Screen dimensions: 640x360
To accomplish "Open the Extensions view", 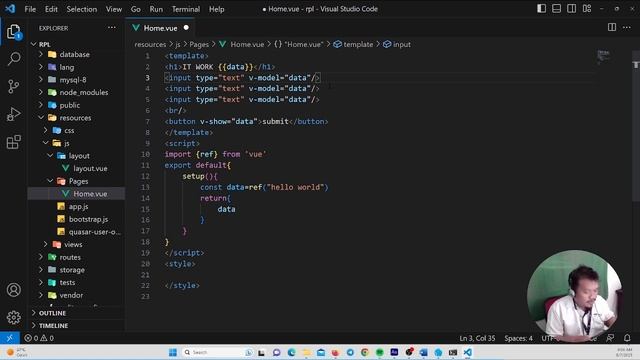I will pos(13,142).
